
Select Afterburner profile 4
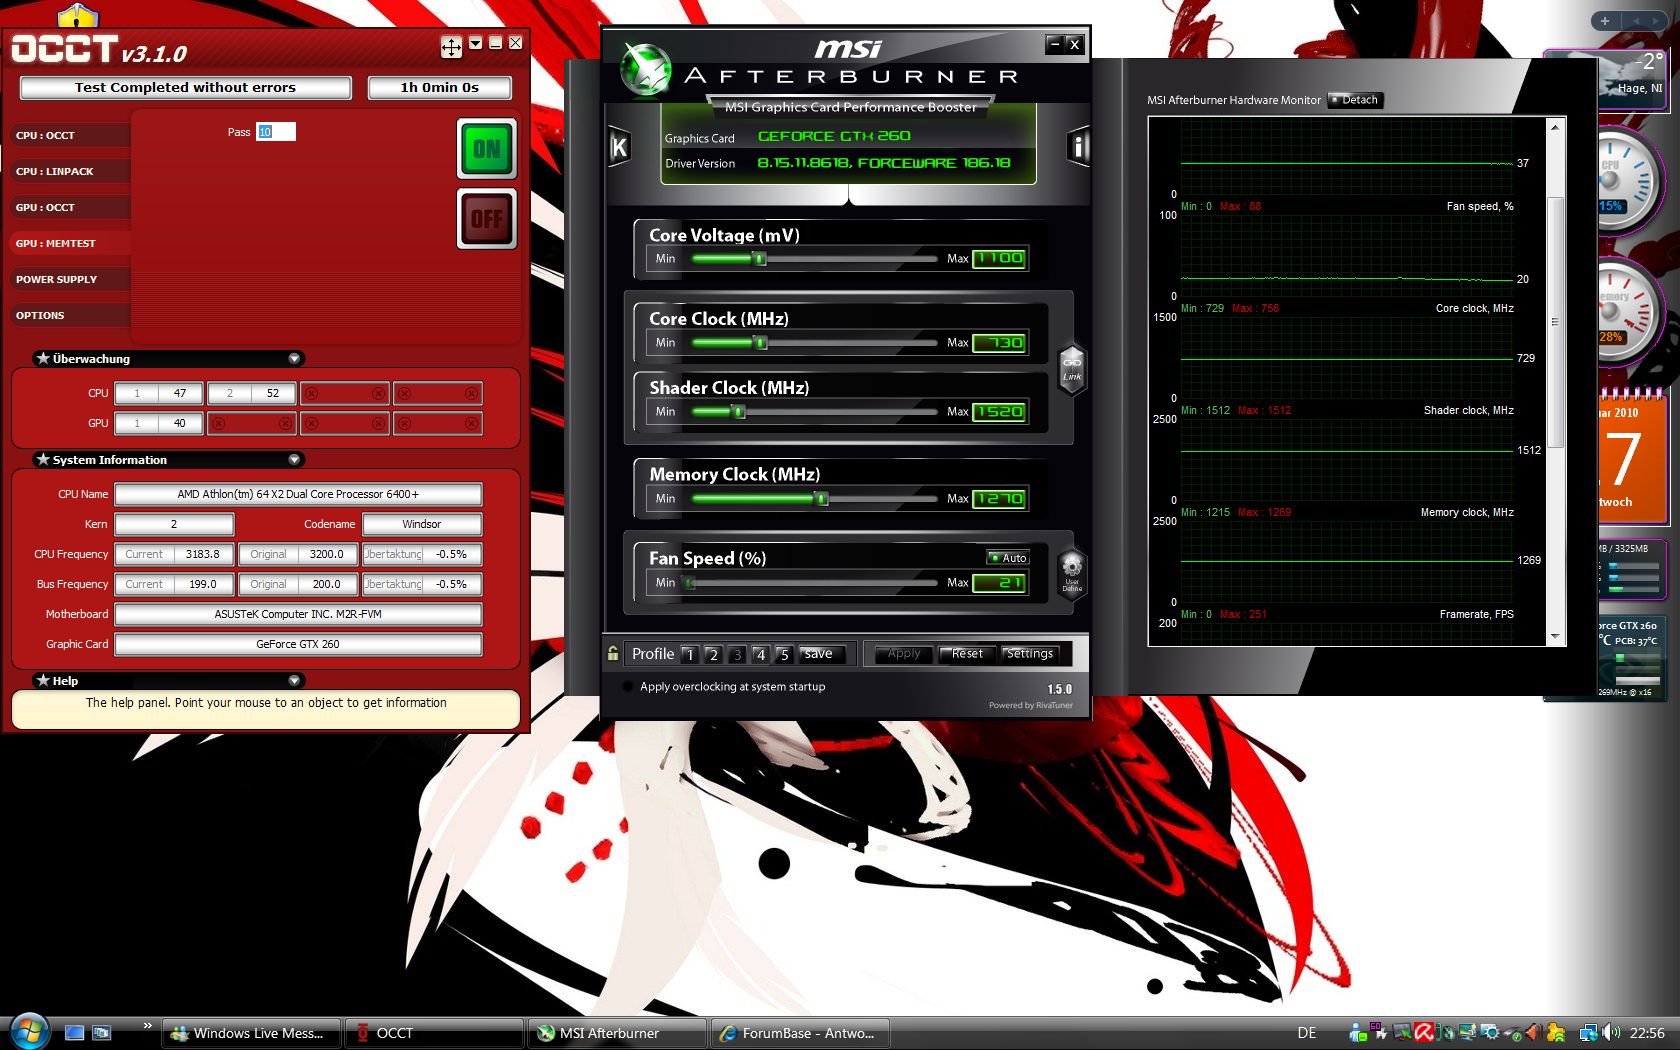pyautogui.click(x=761, y=654)
